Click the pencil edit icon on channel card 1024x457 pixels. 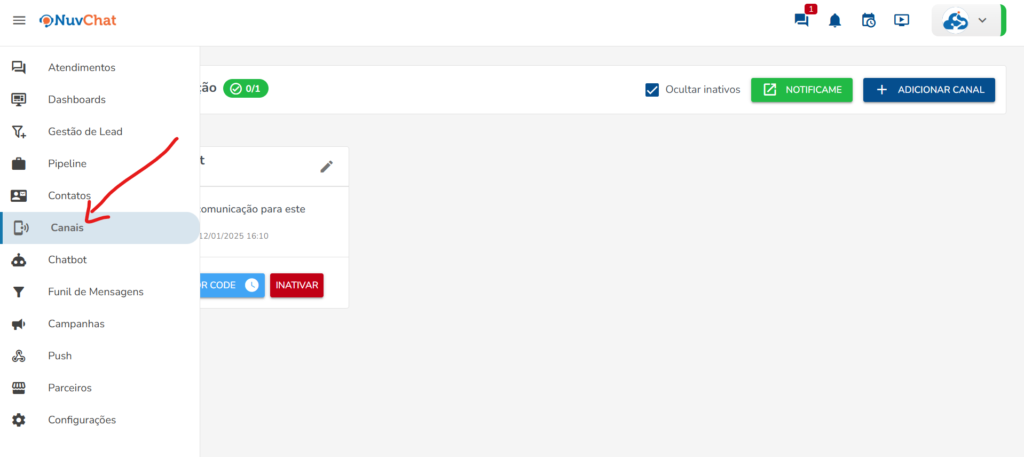point(327,167)
